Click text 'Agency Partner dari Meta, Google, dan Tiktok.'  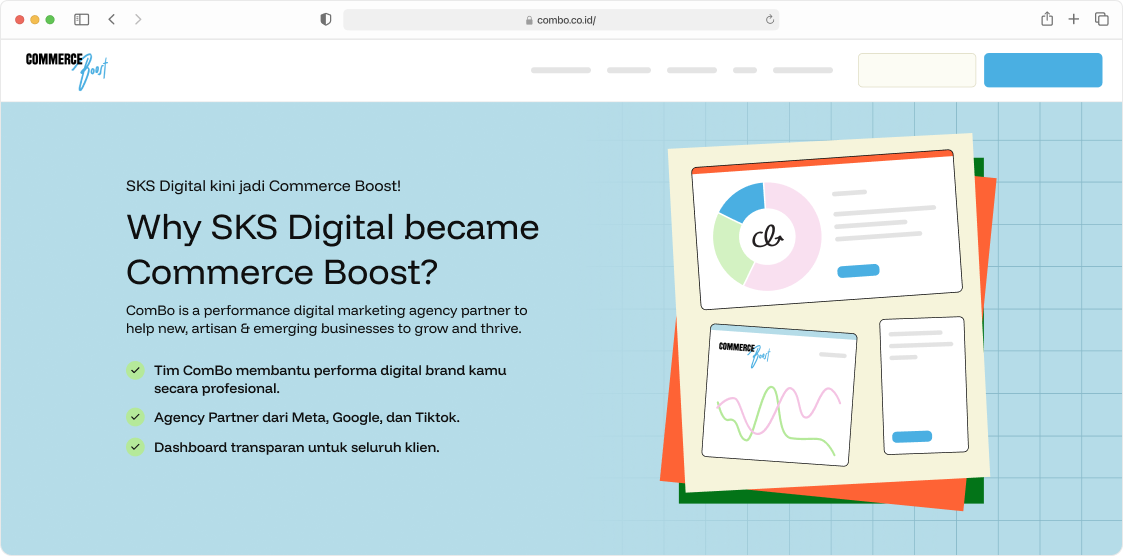[x=307, y=417]
